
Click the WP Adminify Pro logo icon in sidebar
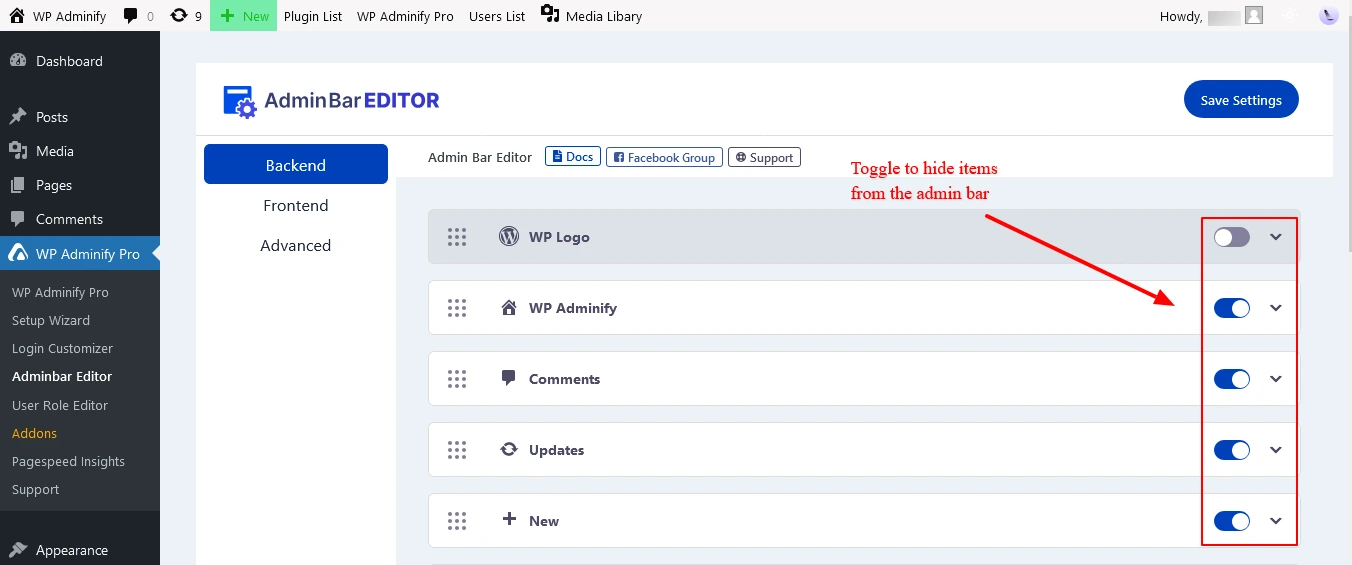(18, 254)
